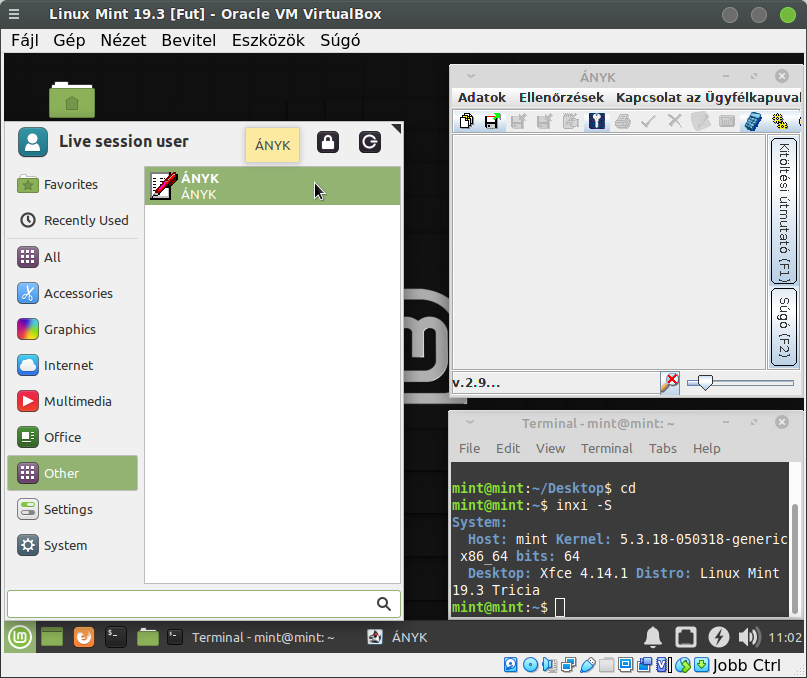
Task: Open the Home folder desktop icon
Action: (72, 100)
